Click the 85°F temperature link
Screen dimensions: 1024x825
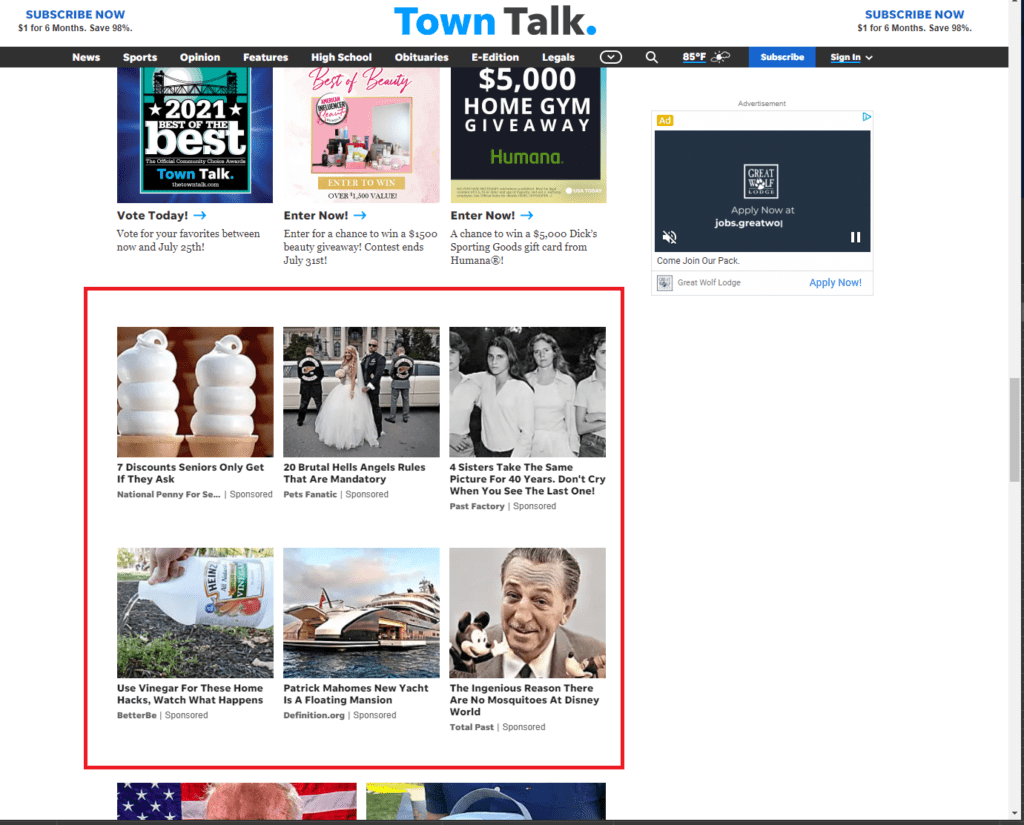click(x=694, y=57)
